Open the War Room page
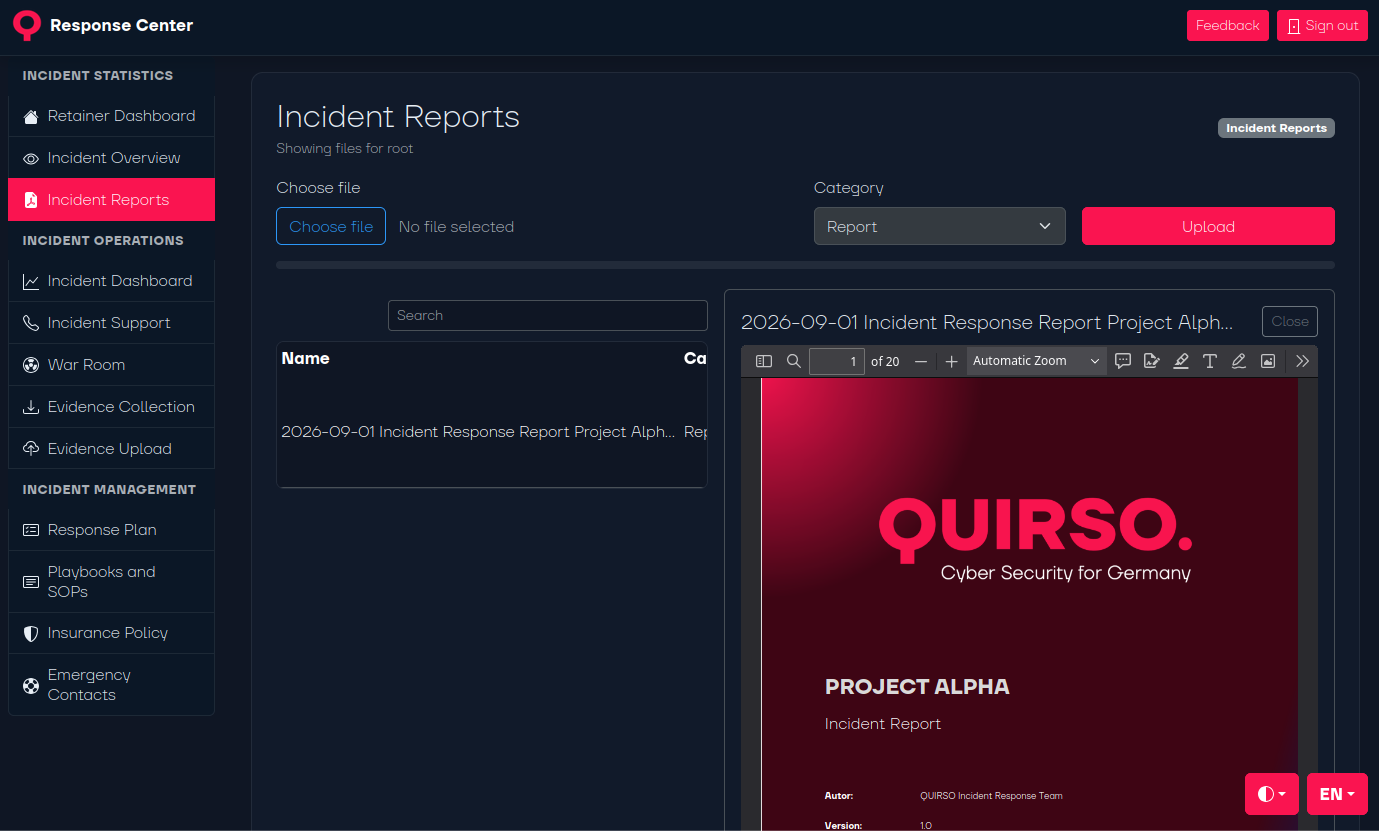 pos(111,365)
